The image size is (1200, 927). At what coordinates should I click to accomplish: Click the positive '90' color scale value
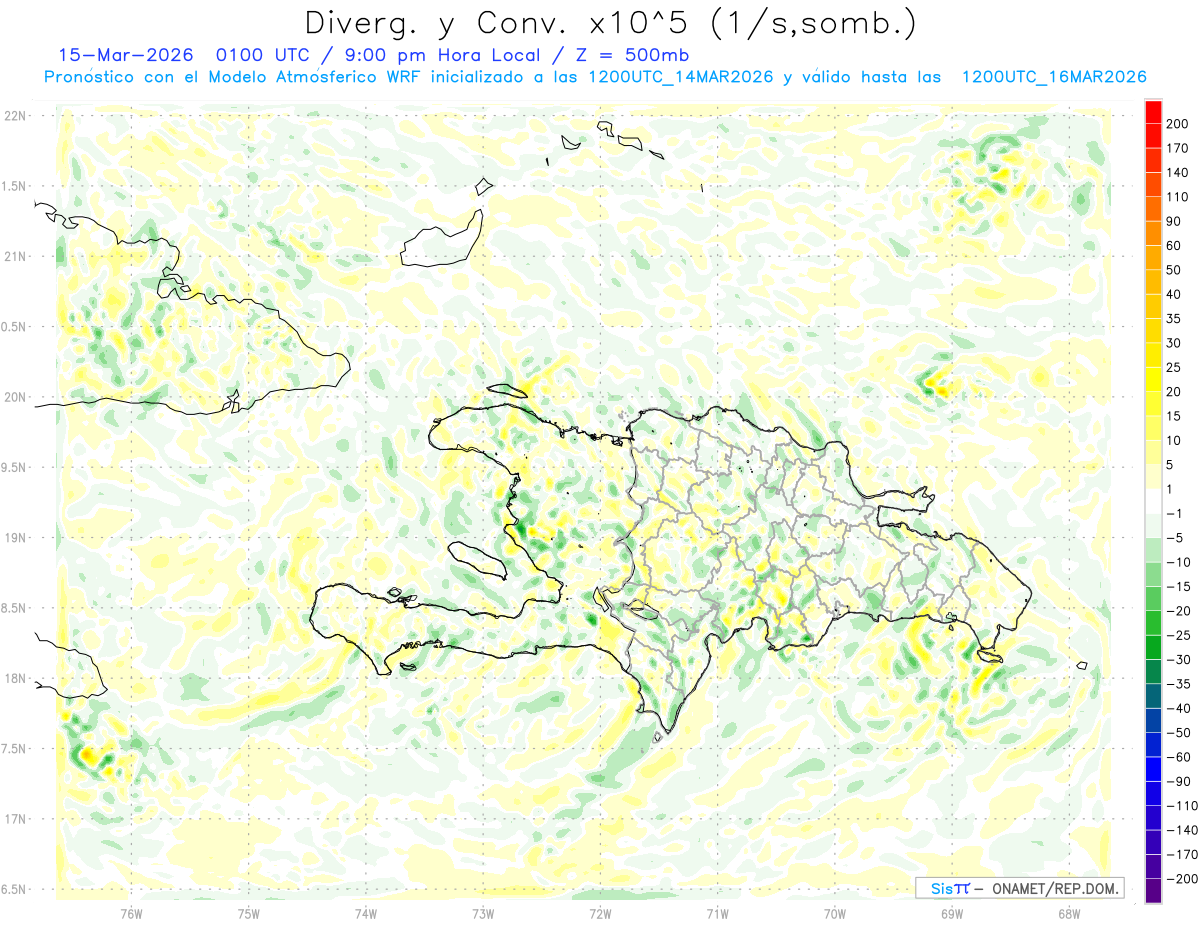1174,221
